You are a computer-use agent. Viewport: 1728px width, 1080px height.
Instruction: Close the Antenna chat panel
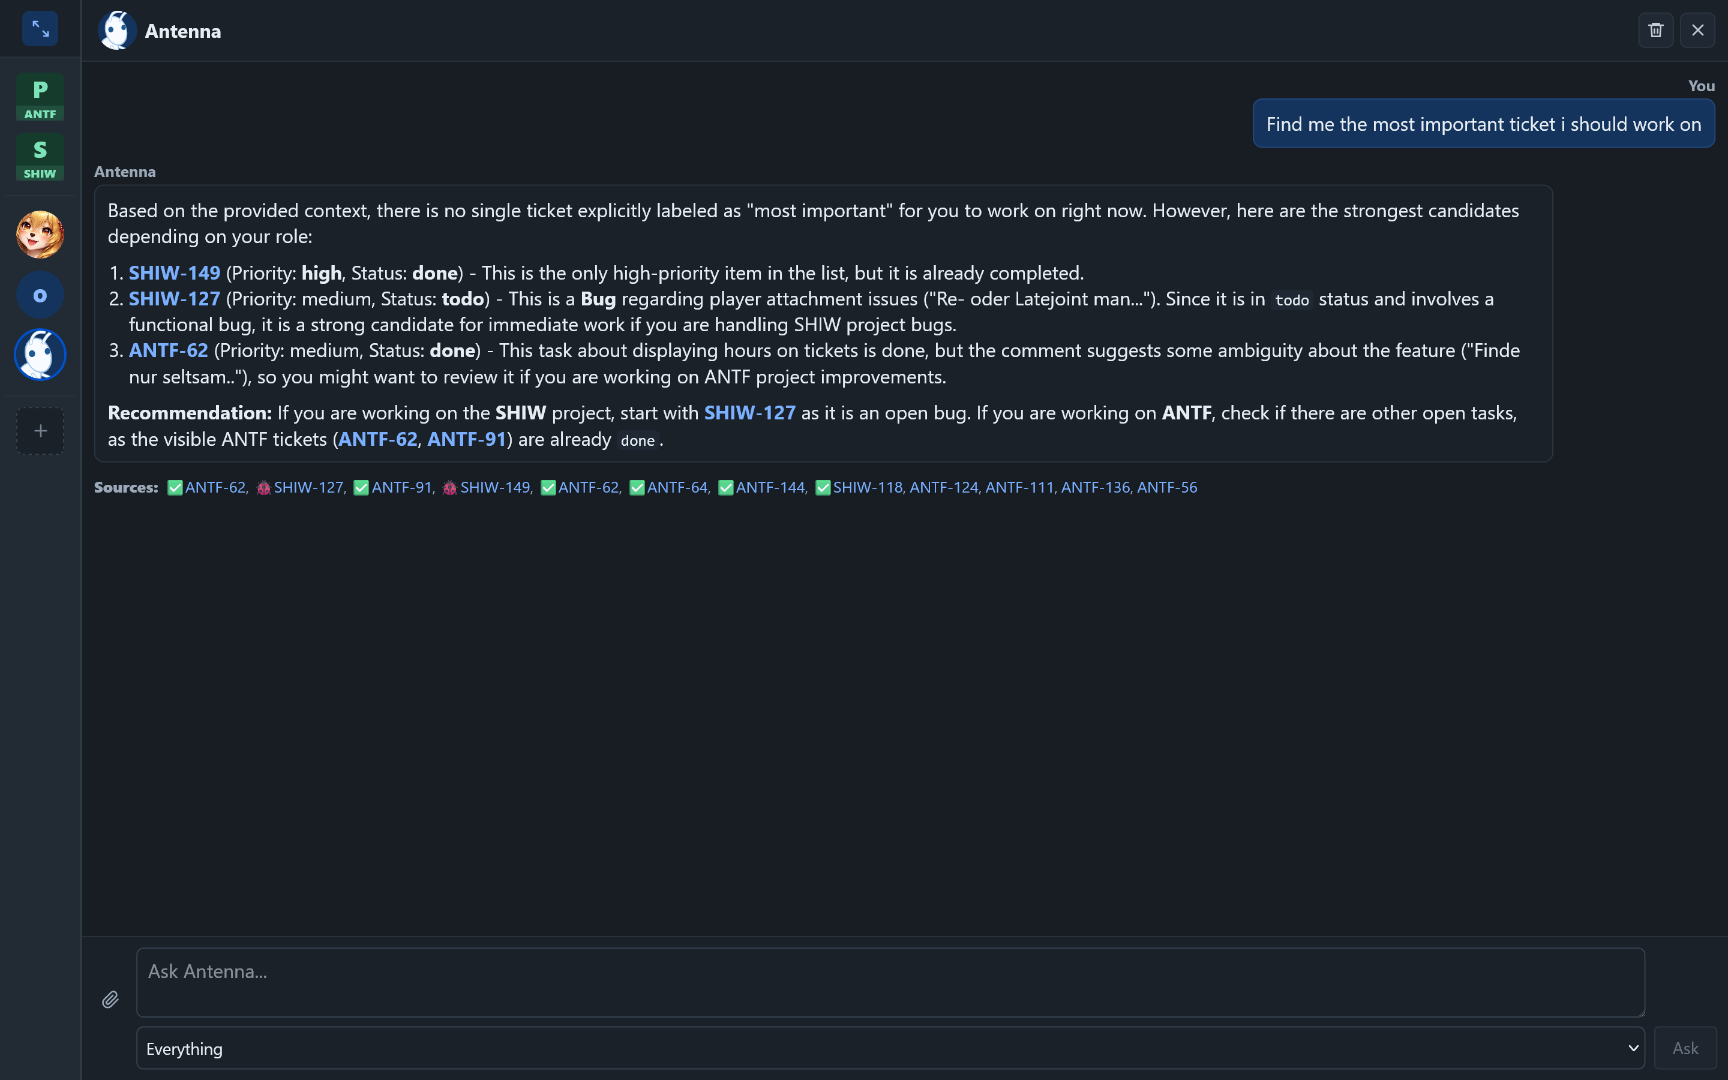coord(1698,30)
